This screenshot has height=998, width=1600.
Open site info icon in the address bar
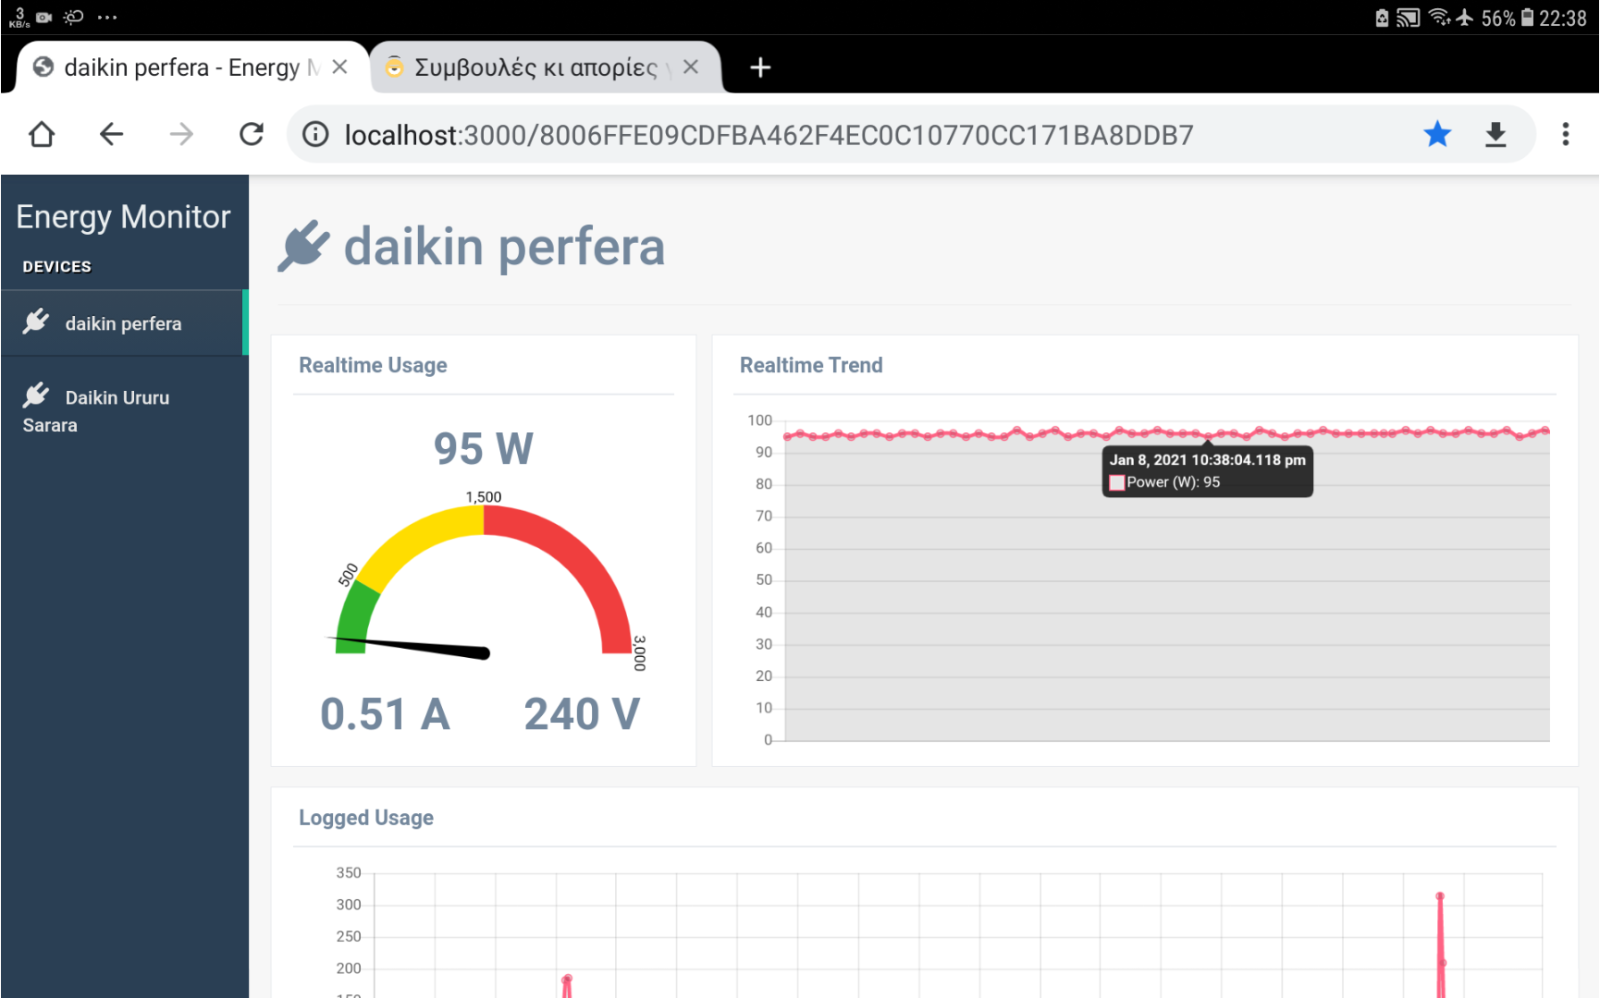315,134
